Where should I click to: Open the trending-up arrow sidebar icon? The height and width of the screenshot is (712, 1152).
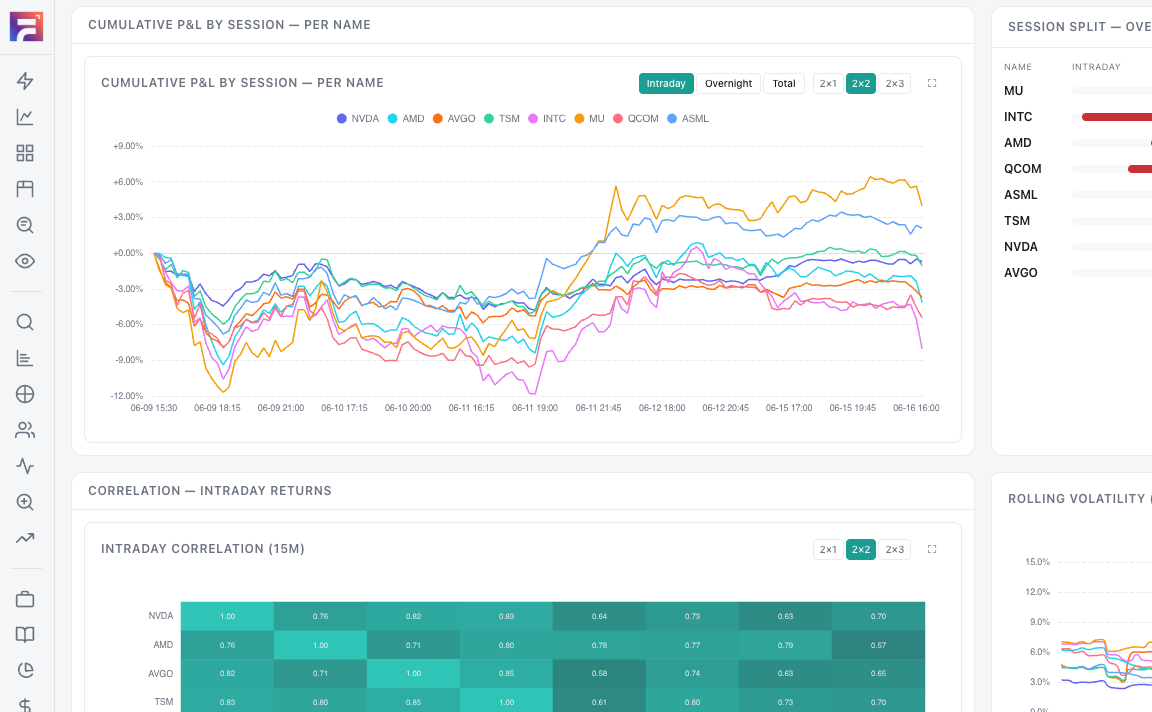click(x=25, y=538)
